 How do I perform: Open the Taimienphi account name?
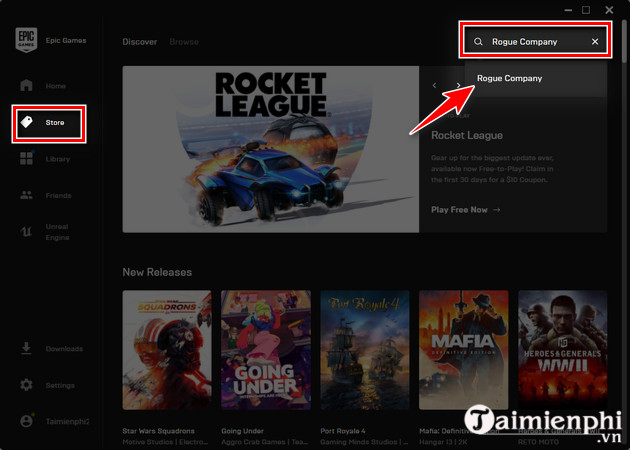click(x=67, y=421)
